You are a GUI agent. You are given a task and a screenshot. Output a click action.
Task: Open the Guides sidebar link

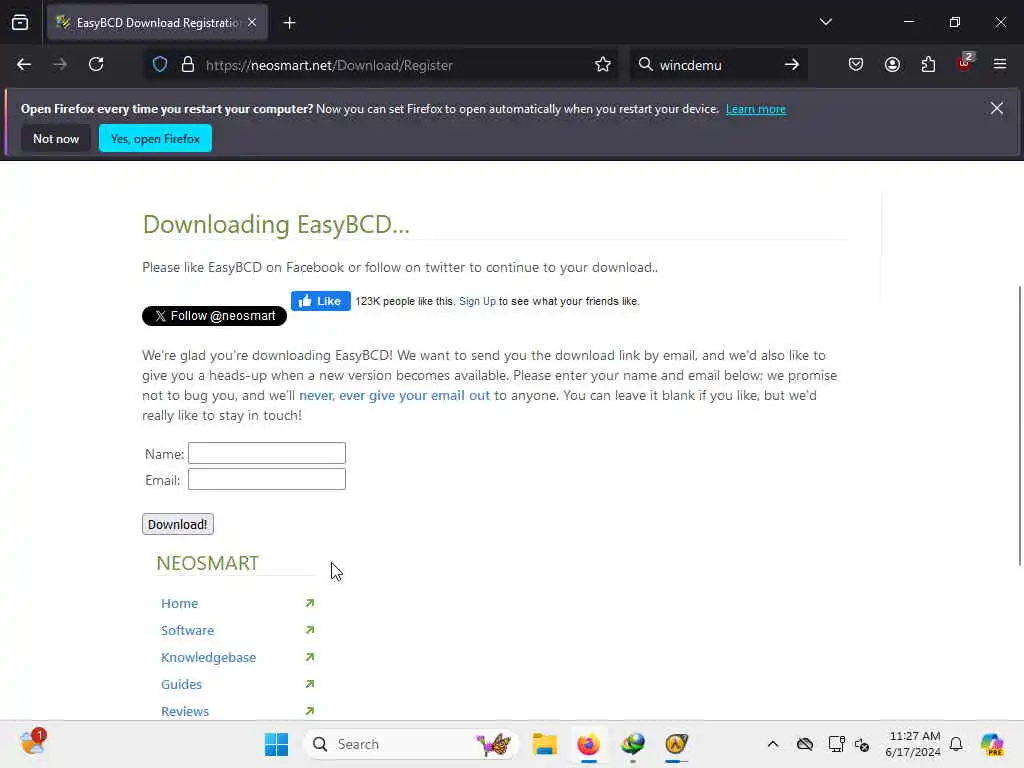pyautogui.click(x=182, y=684)
